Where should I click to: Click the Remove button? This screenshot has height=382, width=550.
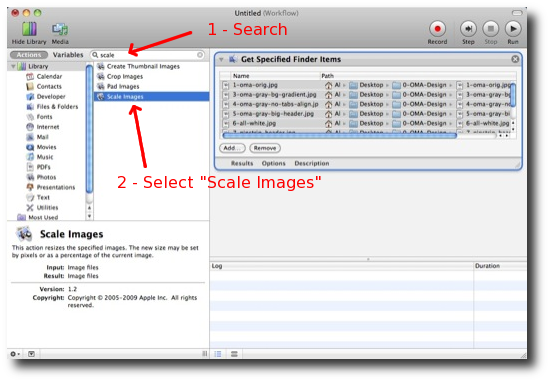265,148
